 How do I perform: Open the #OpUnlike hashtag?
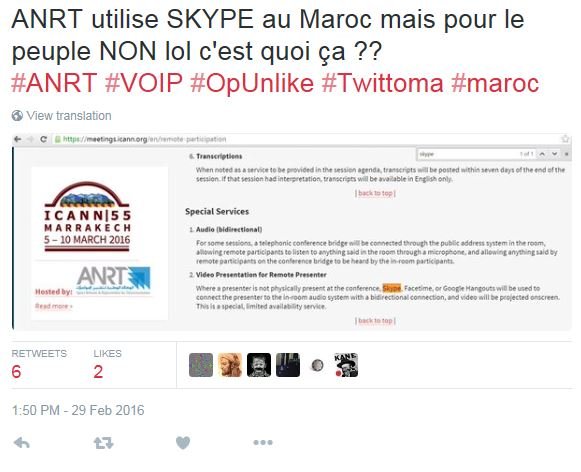[x=252, y=83]
